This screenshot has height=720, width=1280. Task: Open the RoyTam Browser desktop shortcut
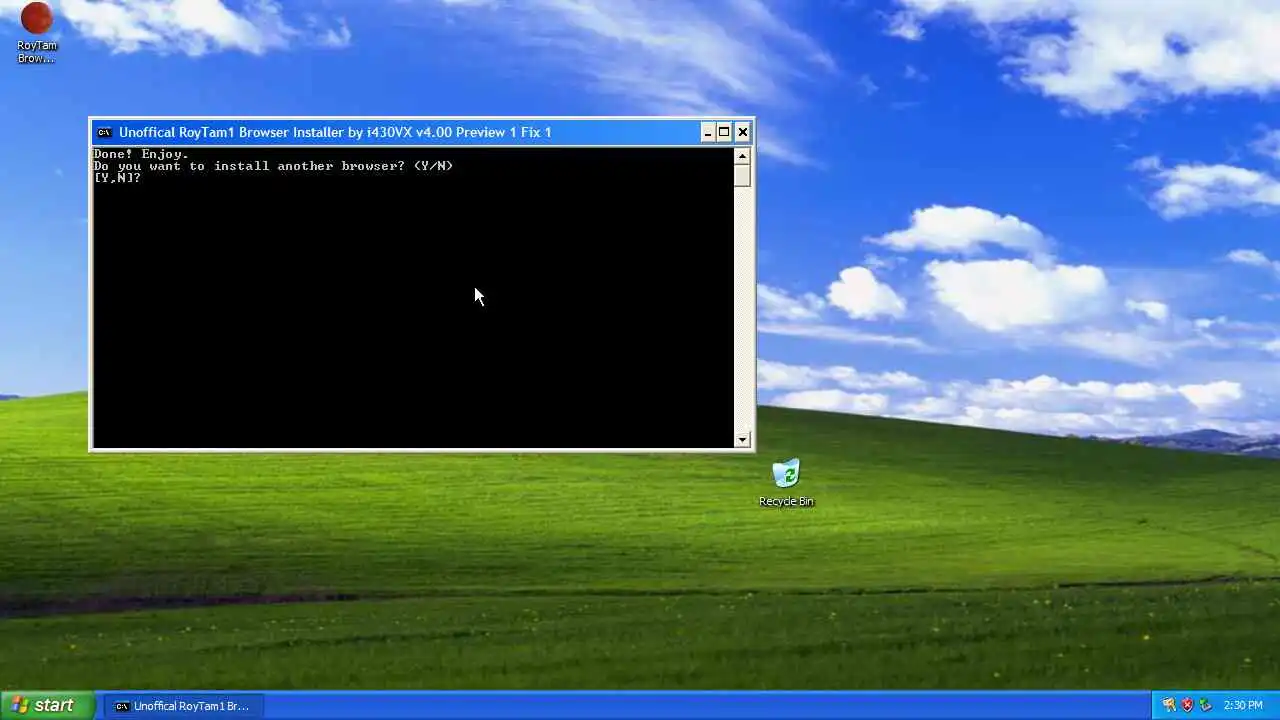36,32
